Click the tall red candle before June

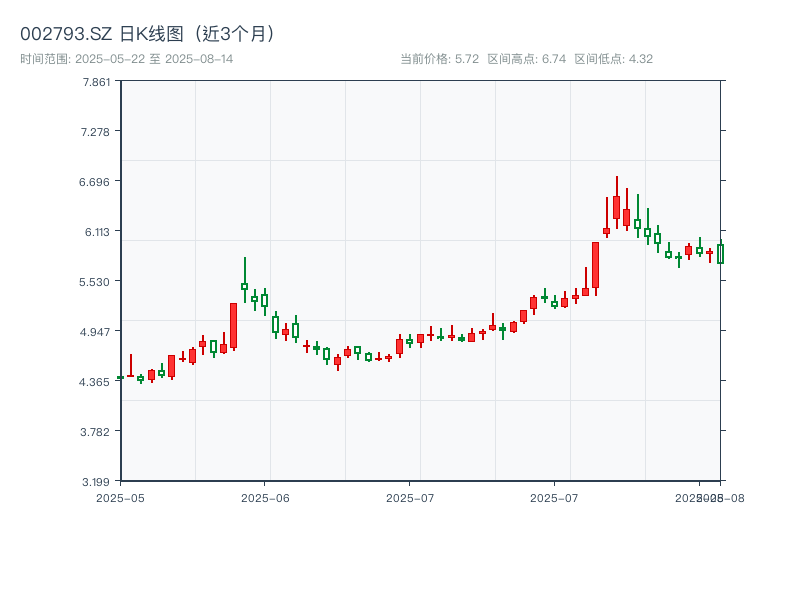[x=233, y=325]
